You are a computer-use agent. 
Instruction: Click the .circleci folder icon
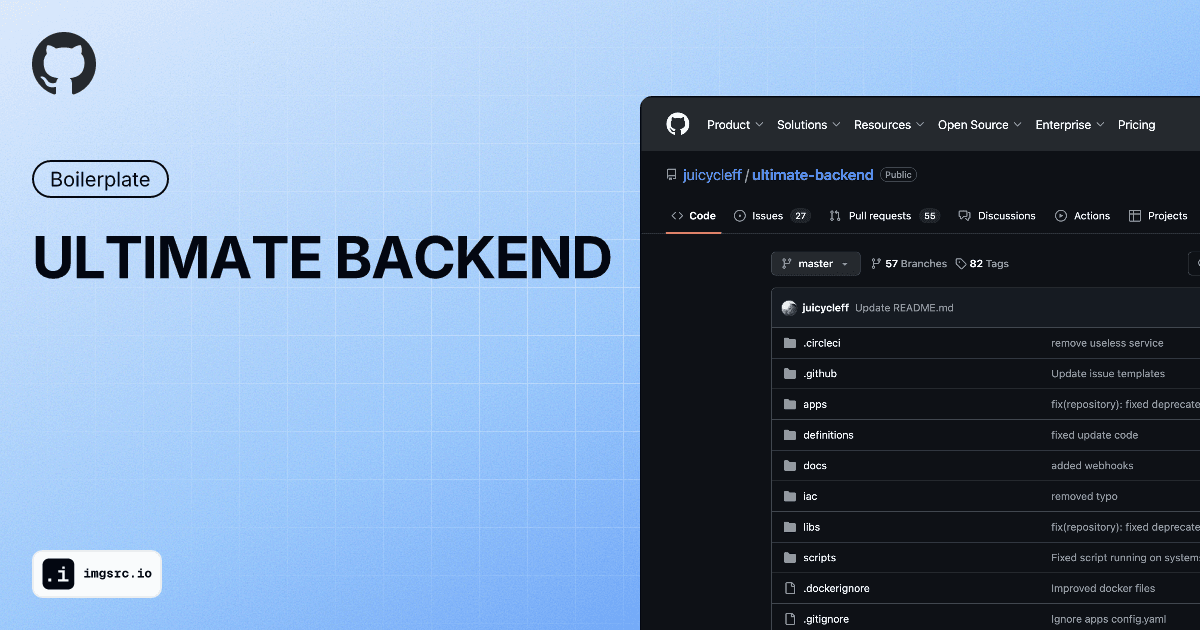tap(789, 343)
